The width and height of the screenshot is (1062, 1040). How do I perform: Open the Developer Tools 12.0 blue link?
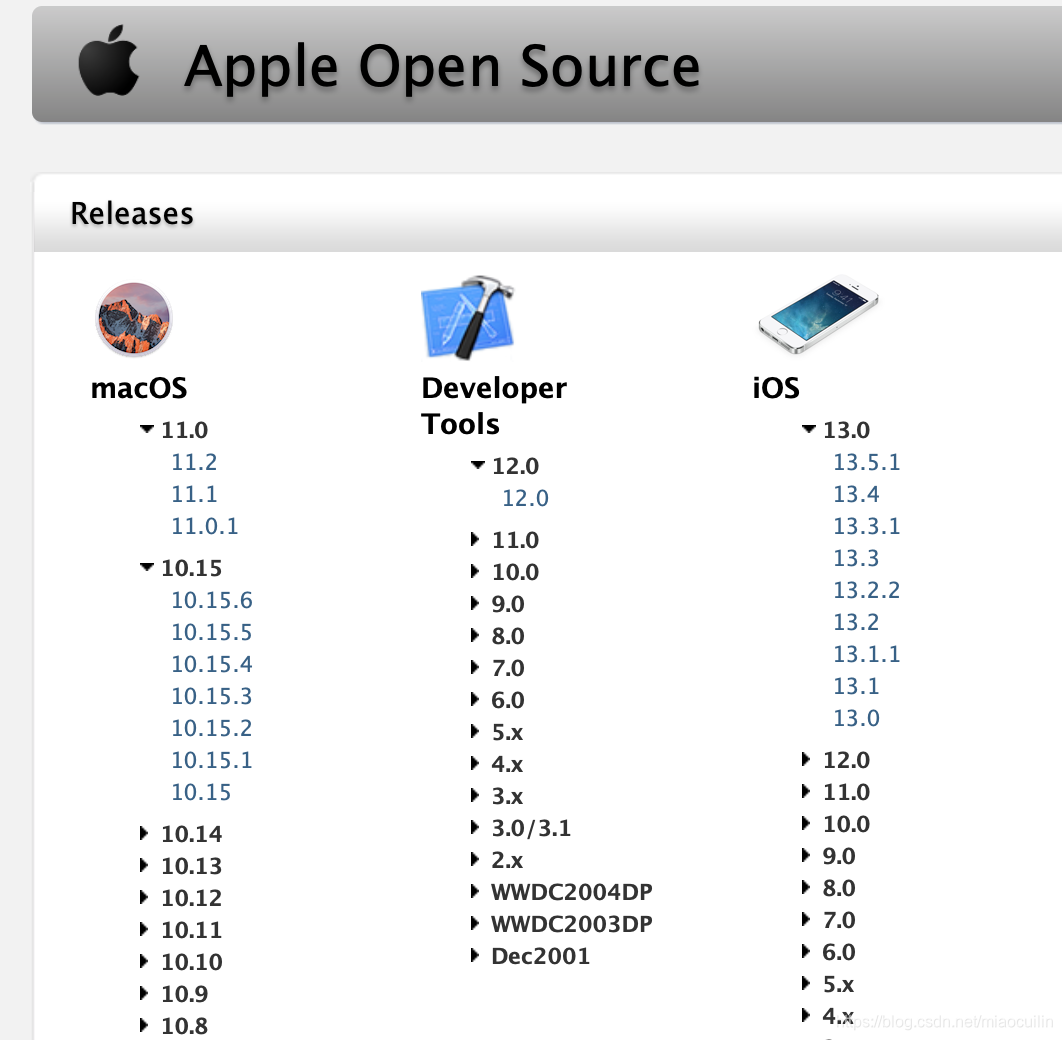[x=526, y=498]
